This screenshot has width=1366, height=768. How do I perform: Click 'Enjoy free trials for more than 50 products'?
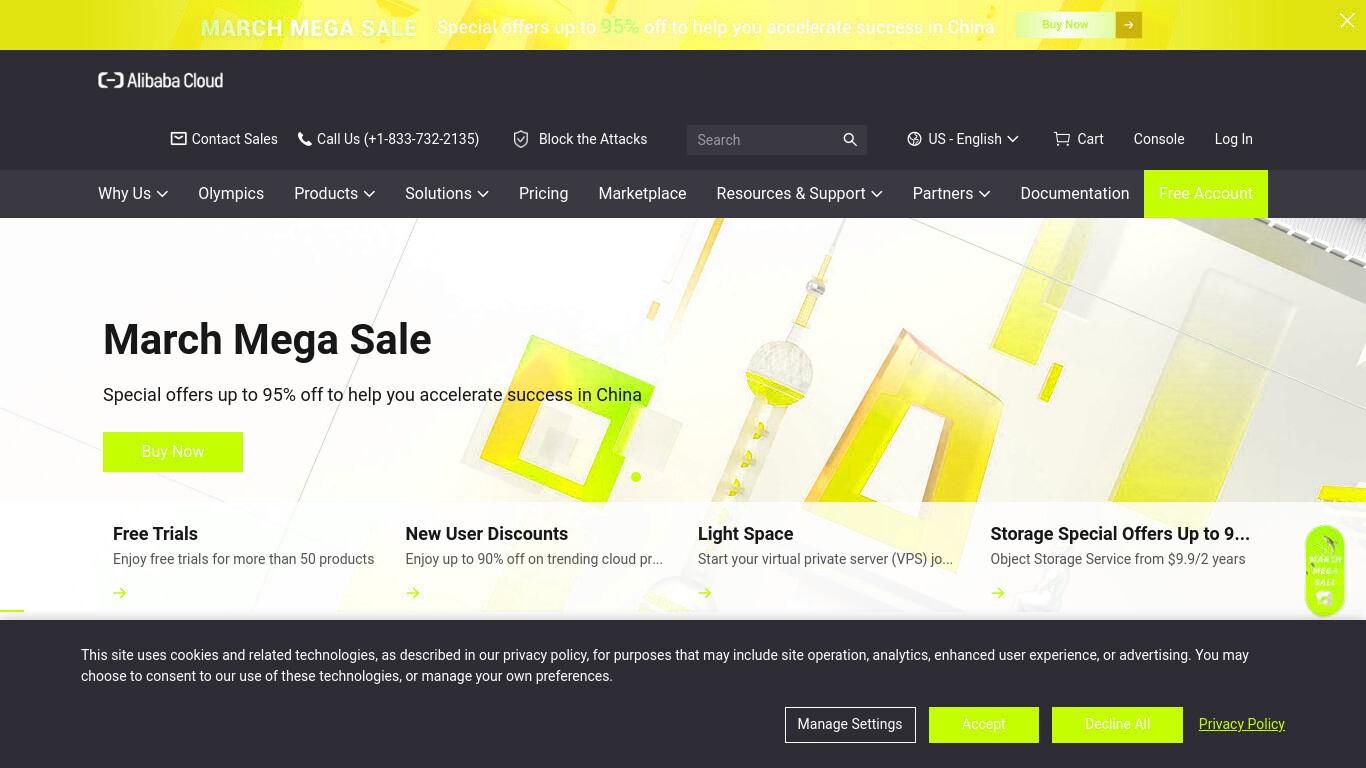[x=244, y=559]
